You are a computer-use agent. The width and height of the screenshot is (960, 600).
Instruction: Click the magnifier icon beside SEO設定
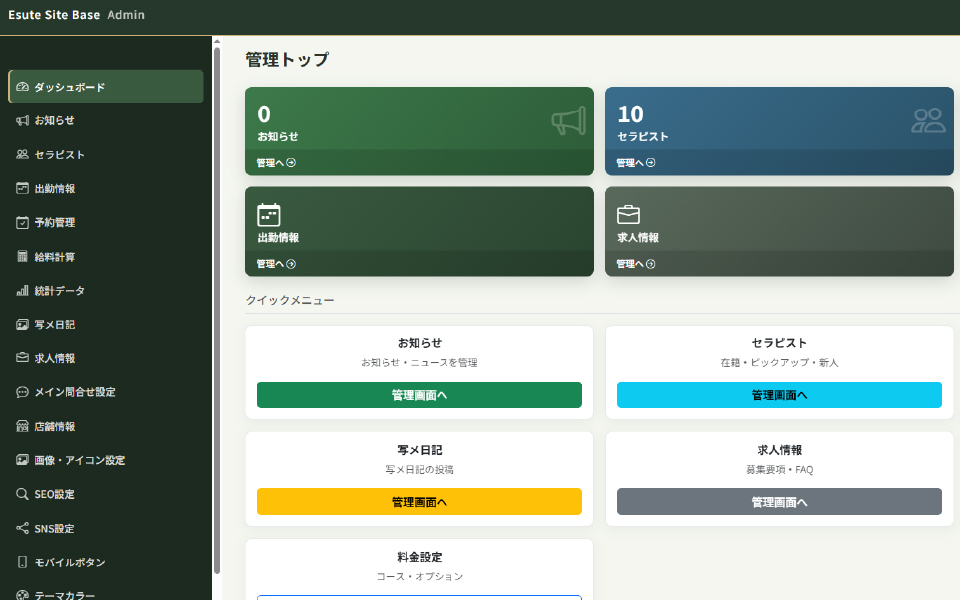click(23, 494)
